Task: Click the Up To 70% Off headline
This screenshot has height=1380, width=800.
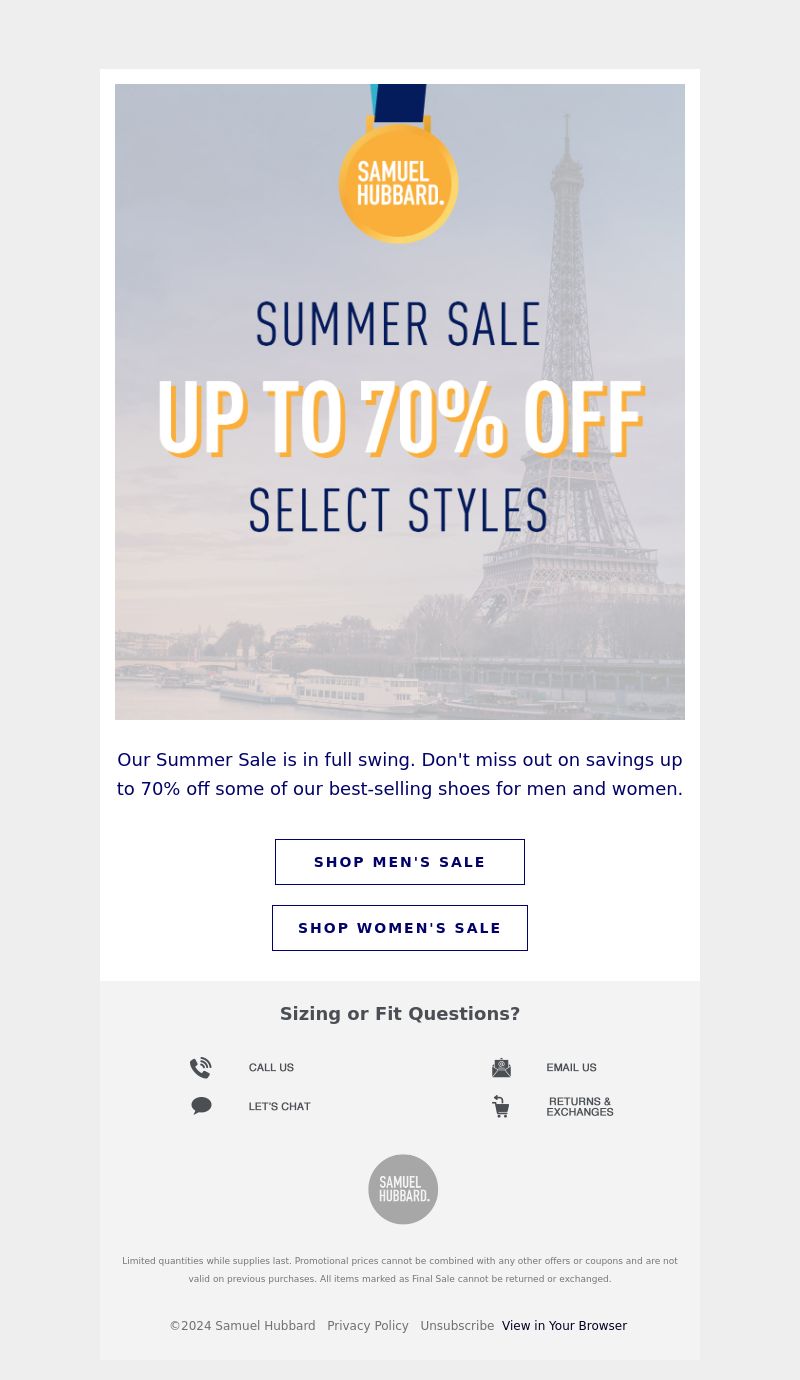Action: click(x=400, y=418)
